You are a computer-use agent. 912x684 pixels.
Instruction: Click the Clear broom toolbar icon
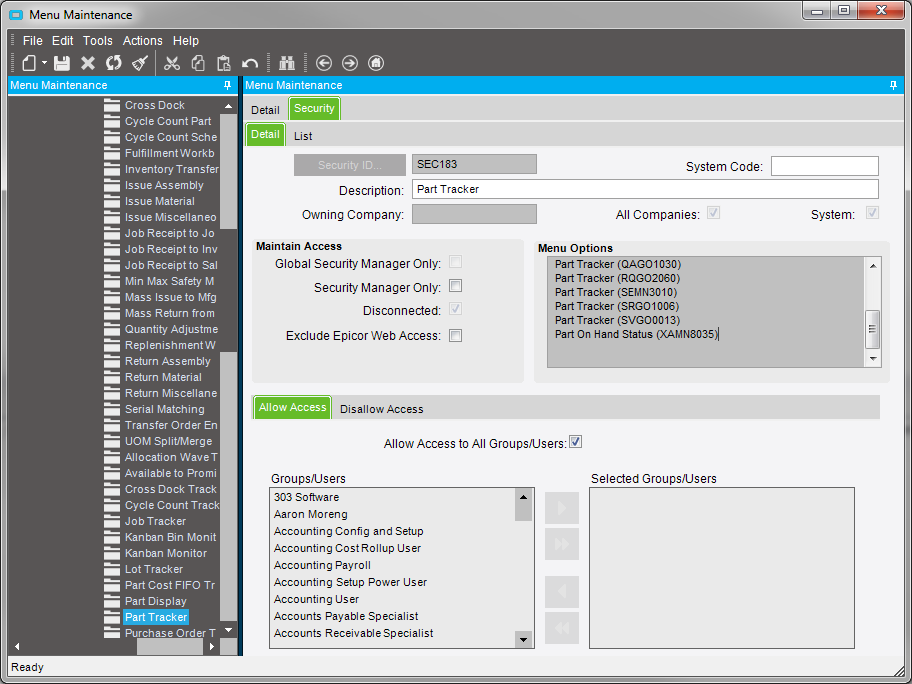(140, 63)
